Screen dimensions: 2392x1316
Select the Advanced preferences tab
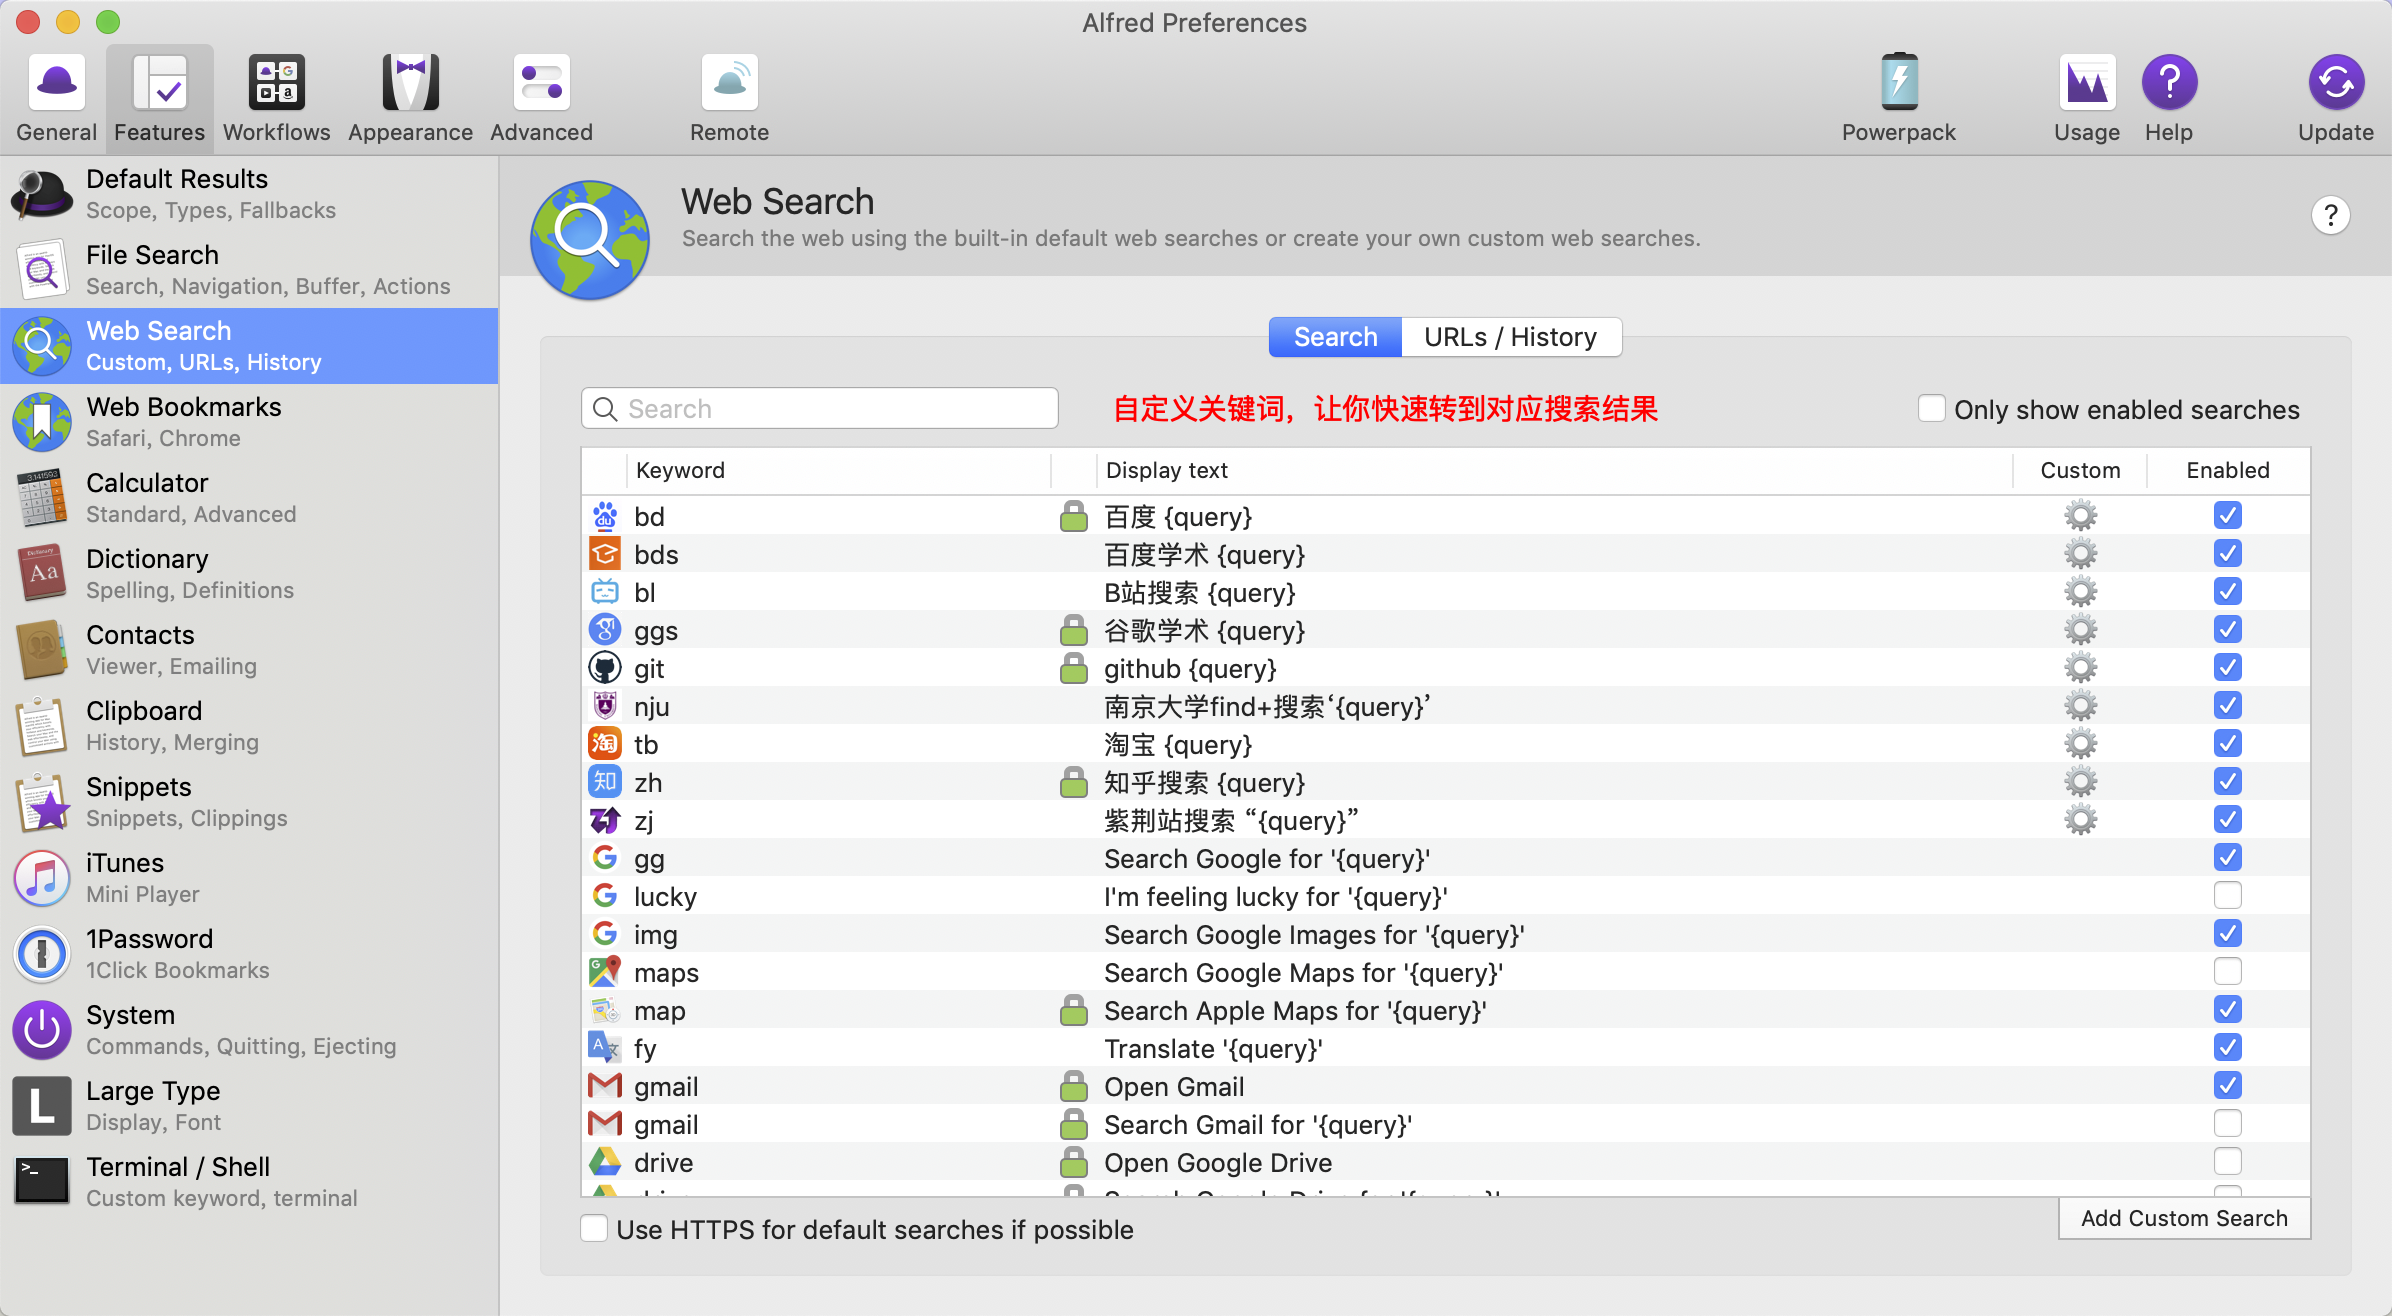tap(541, 98)
